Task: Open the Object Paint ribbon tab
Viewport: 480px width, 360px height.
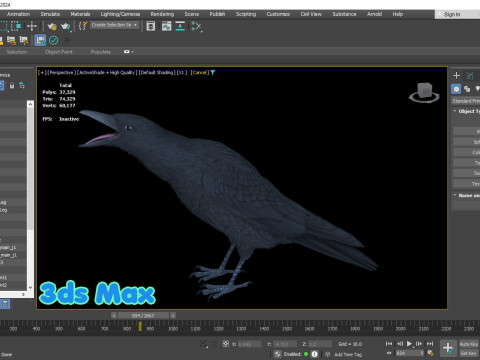Action: click(x=59, y=52)
